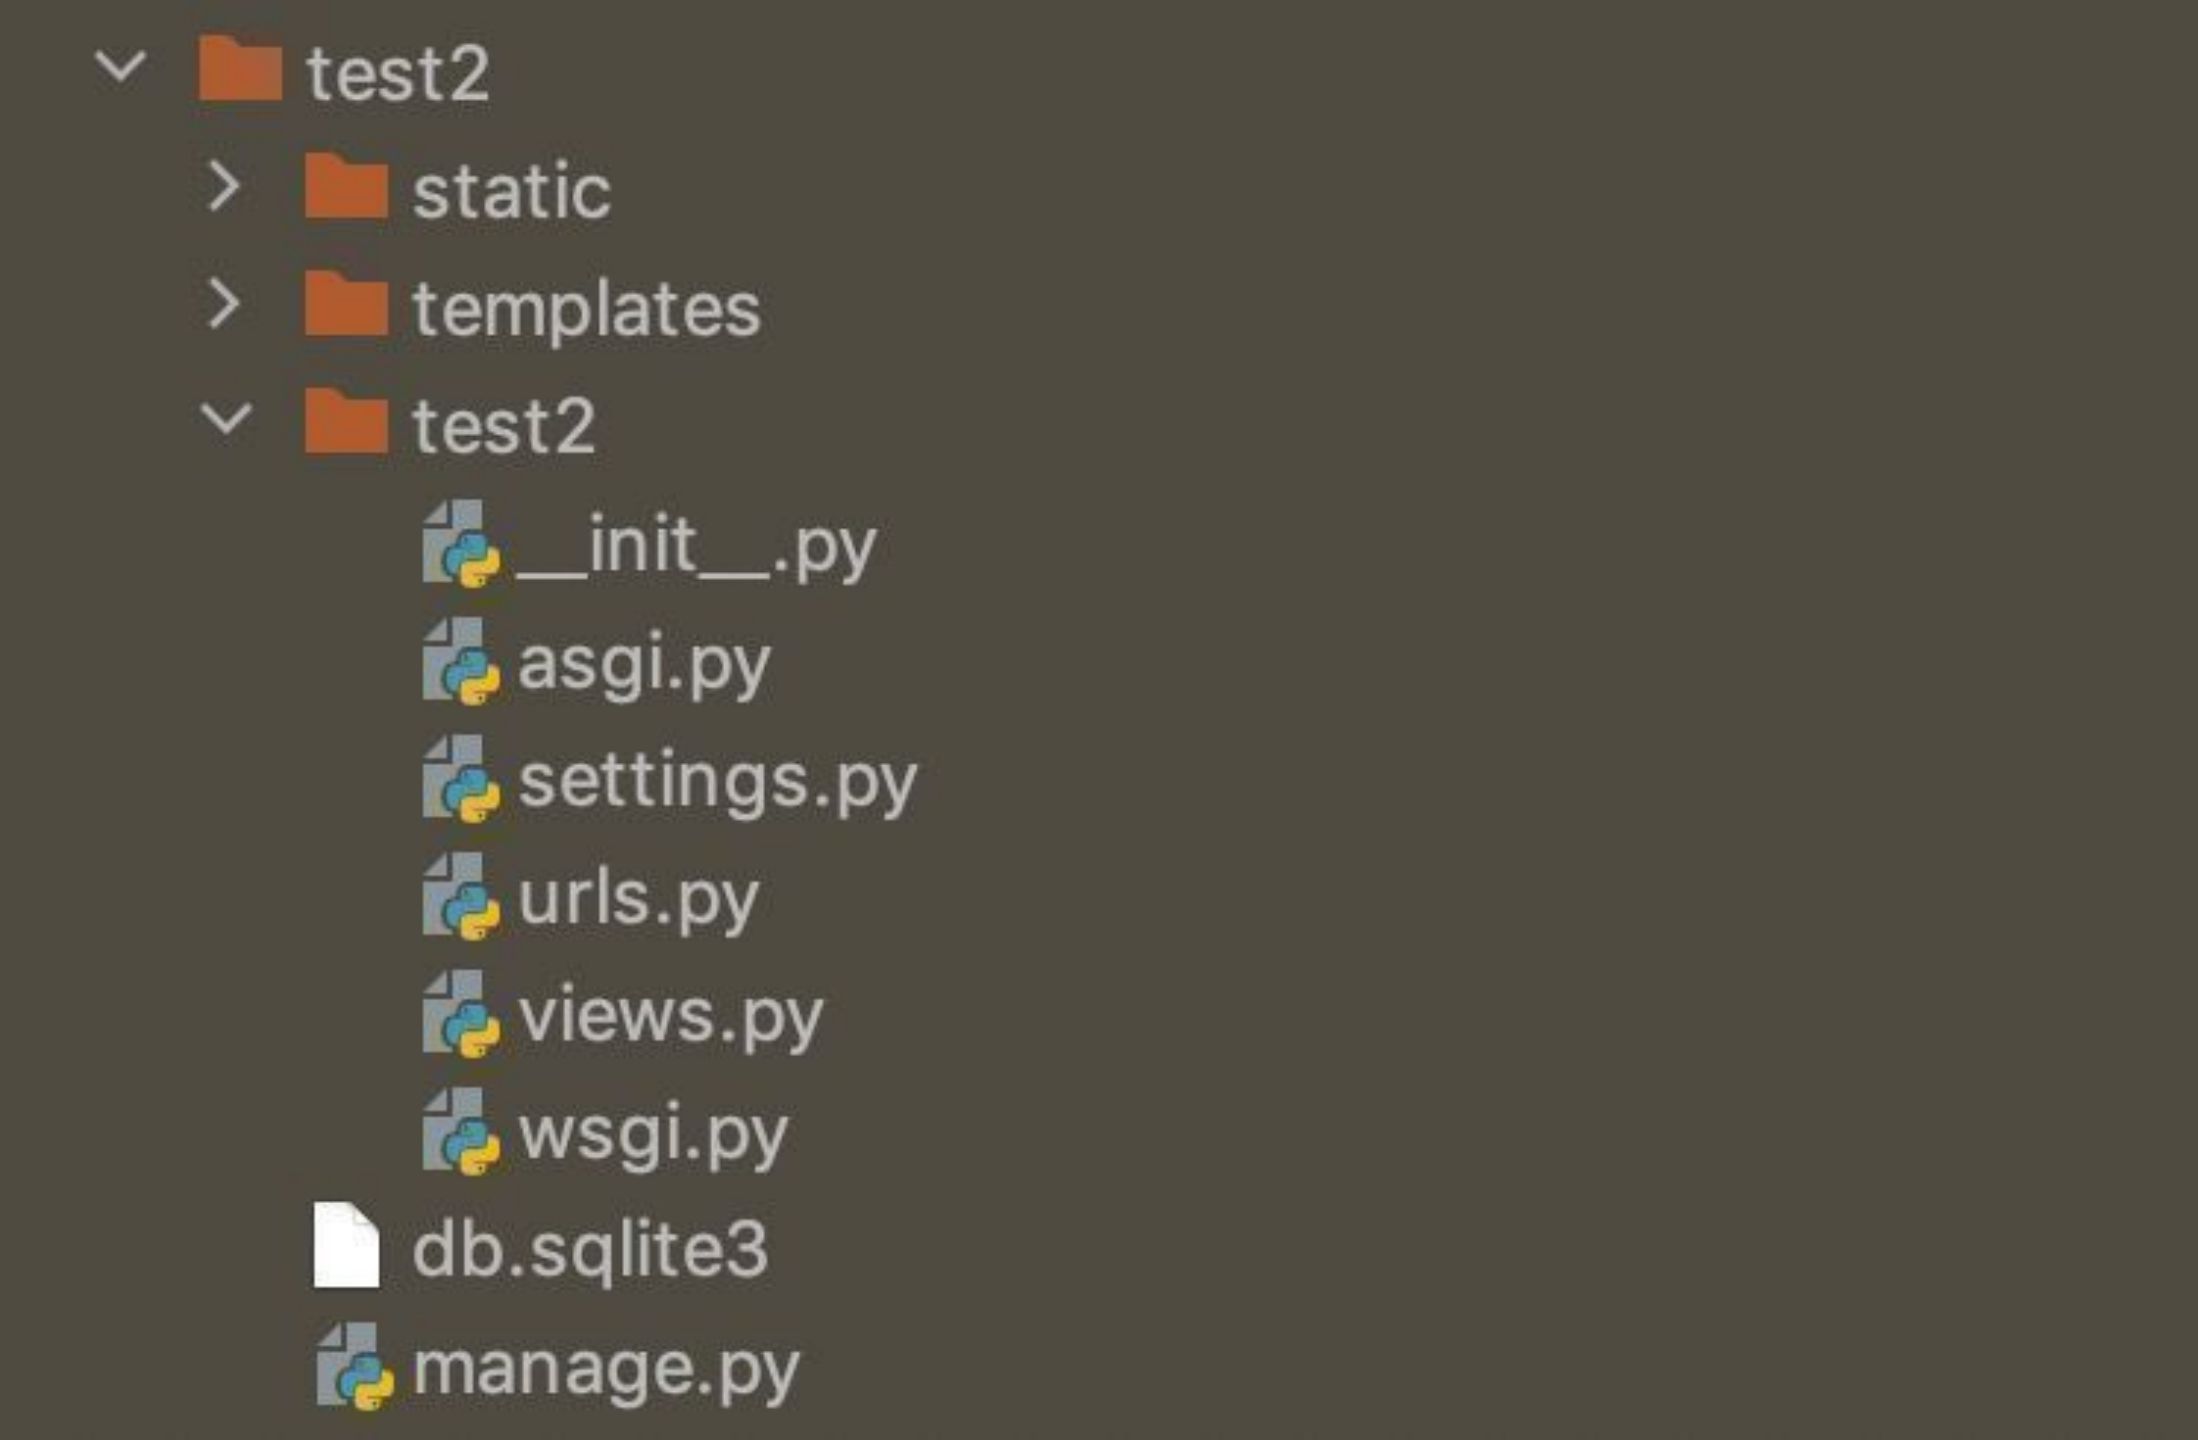Image resolution: width=2198 pixels, height=1440 pixels.
Task: Click the Python icon beside manage.py
Action: [x=355, y=1366]
